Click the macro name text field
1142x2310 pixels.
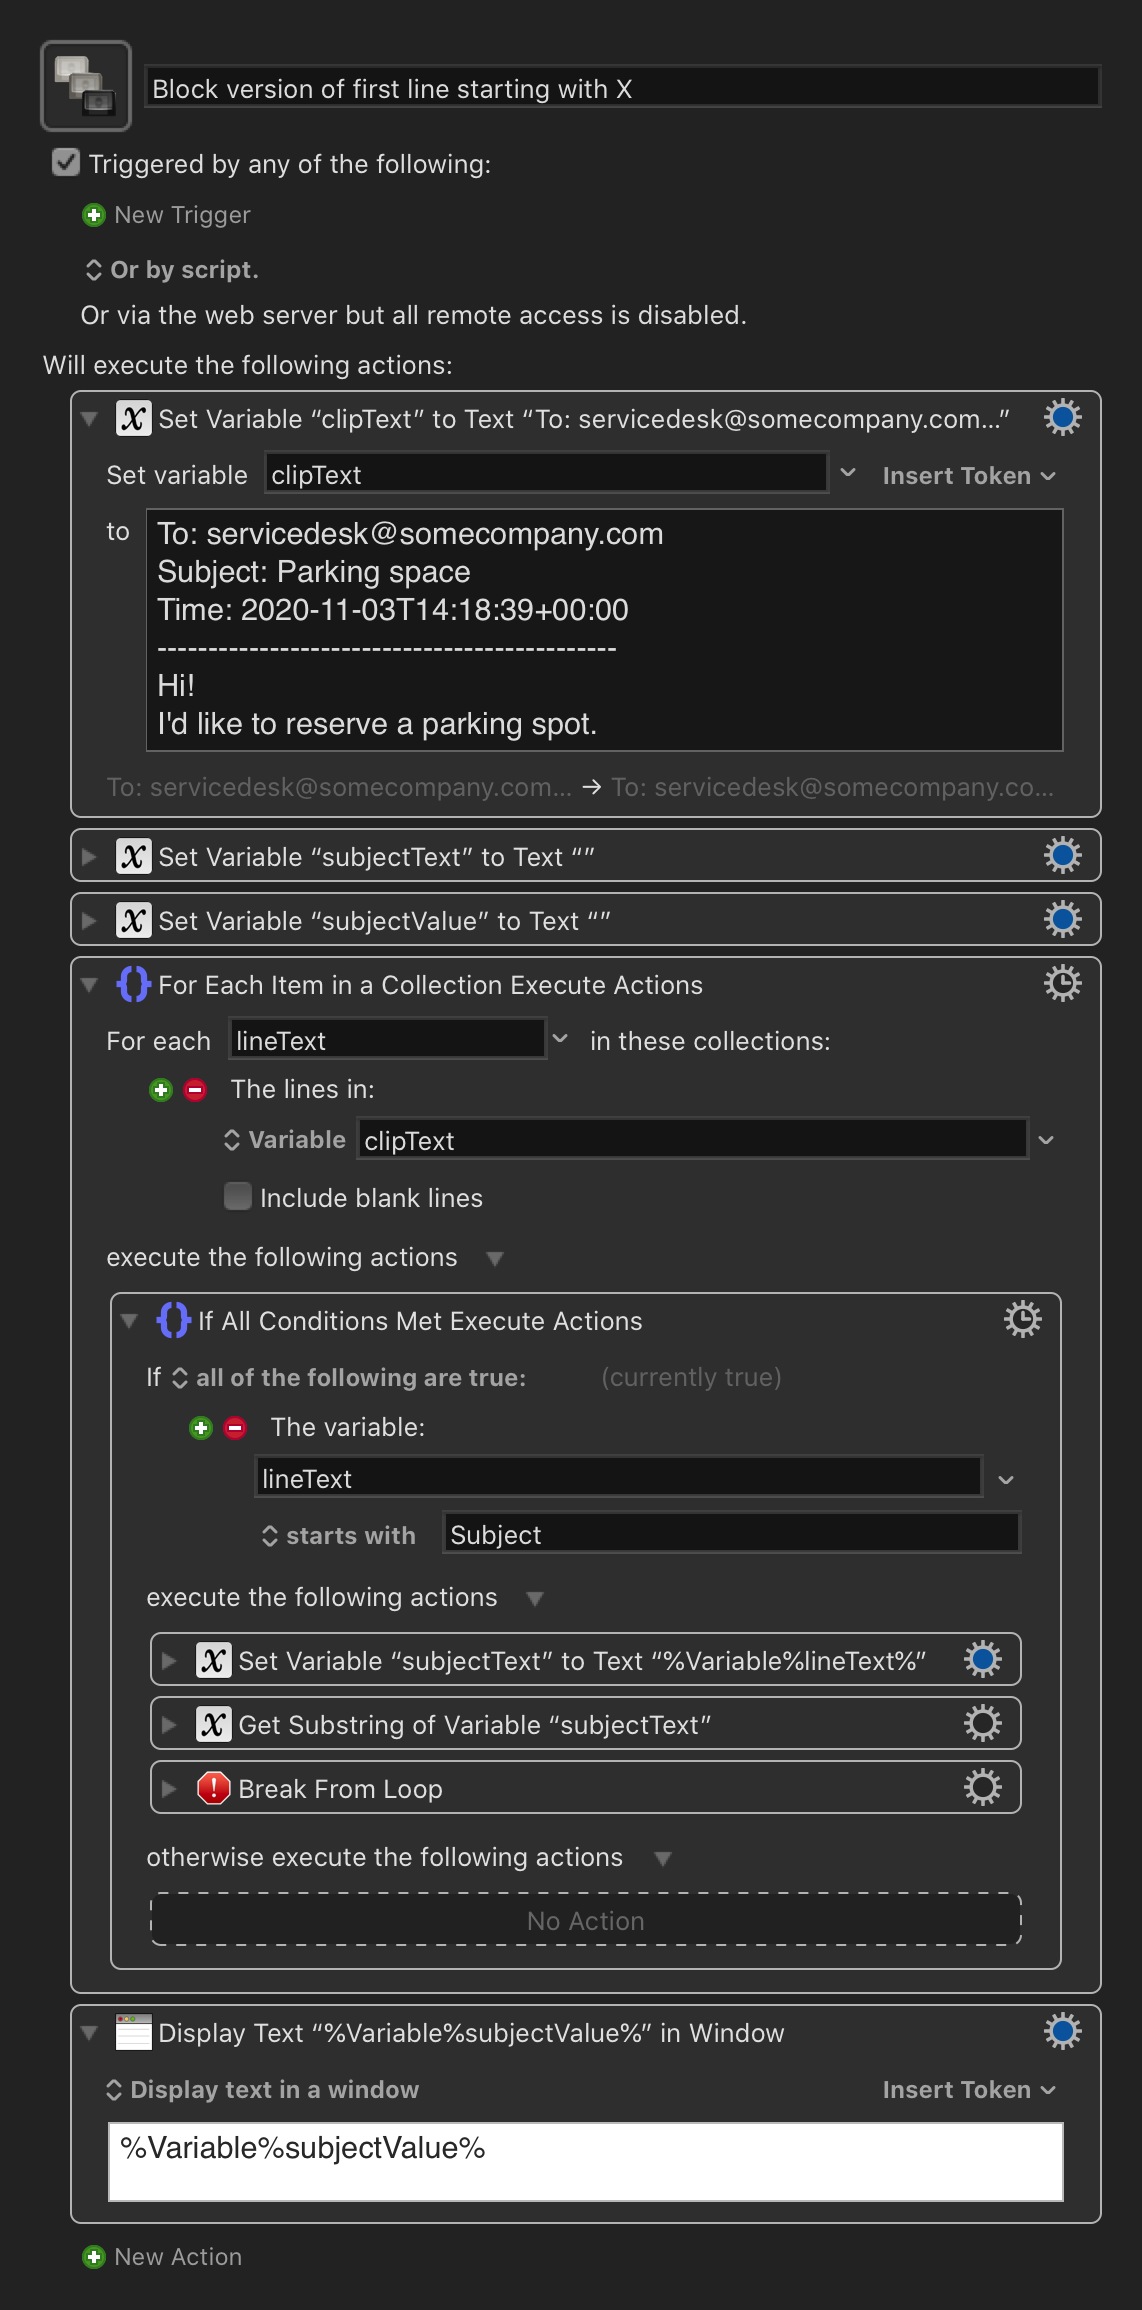[622, 88]
